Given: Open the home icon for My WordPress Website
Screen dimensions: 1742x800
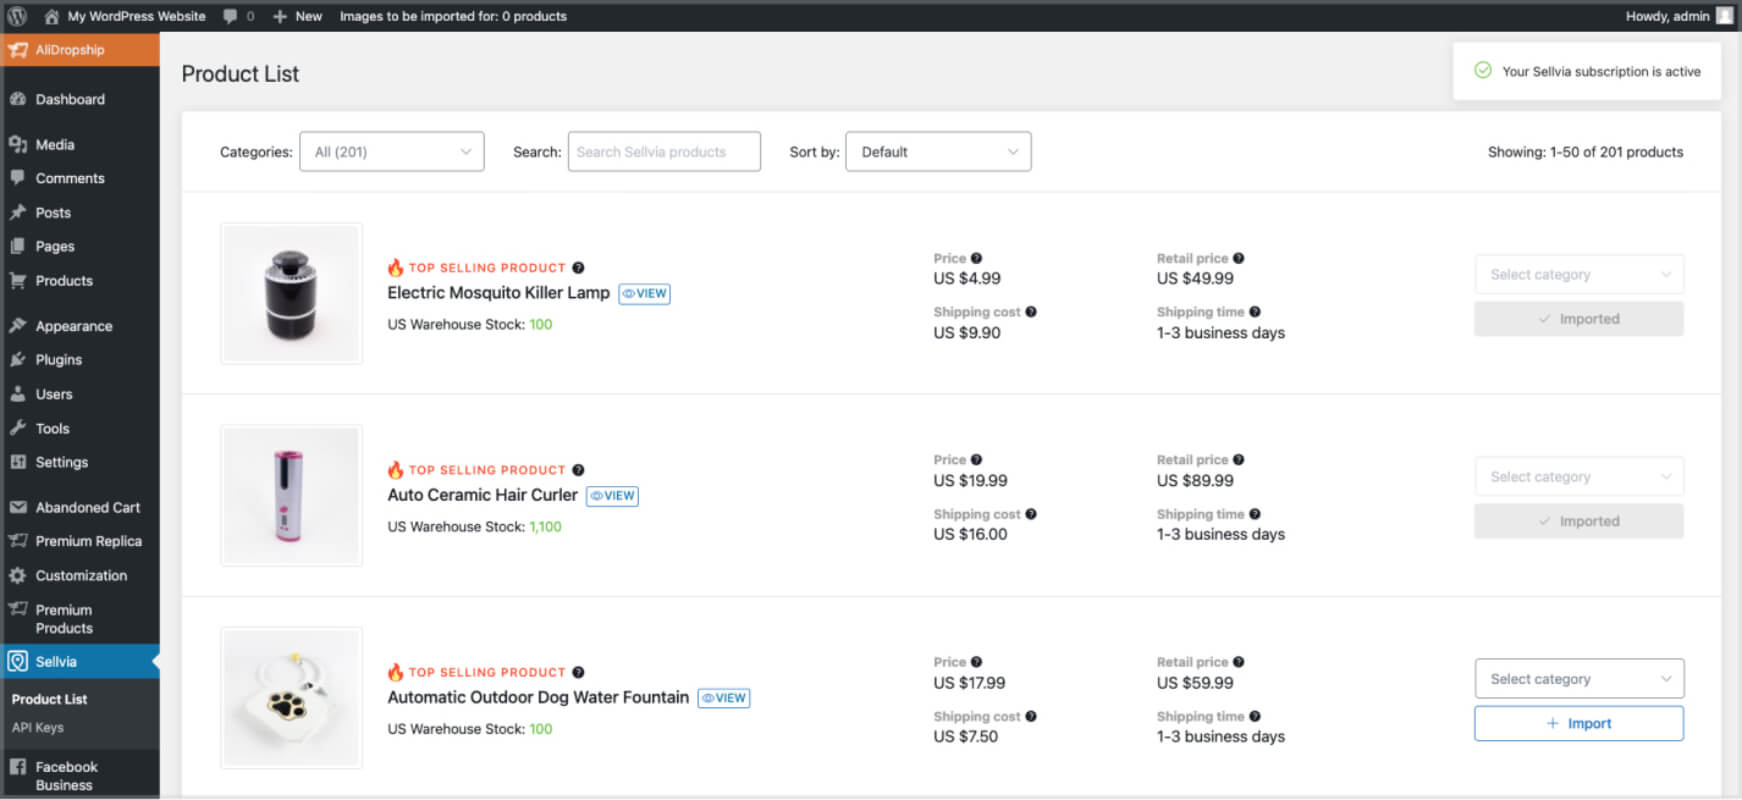Looking at the screenshot, I should pyautogui.click(x=52, y=16).
